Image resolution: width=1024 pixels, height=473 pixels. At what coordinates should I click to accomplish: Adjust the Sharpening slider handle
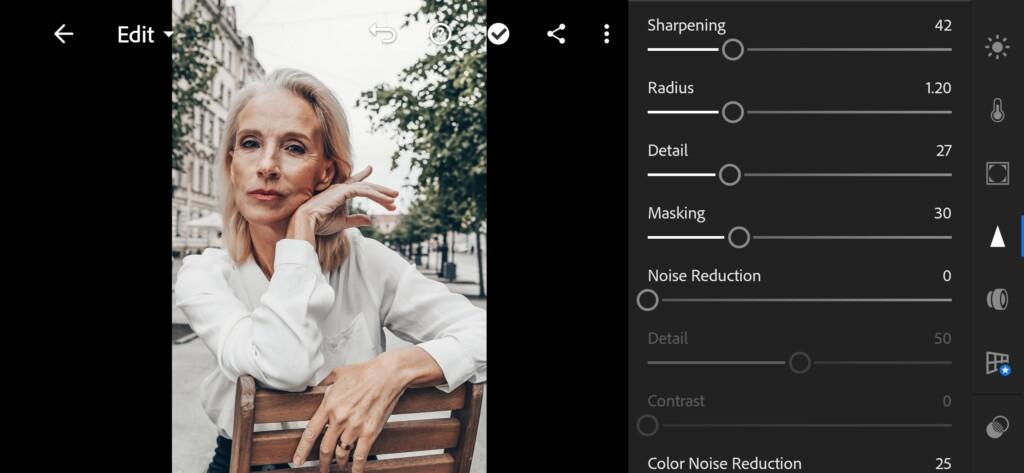coord(733,50)
